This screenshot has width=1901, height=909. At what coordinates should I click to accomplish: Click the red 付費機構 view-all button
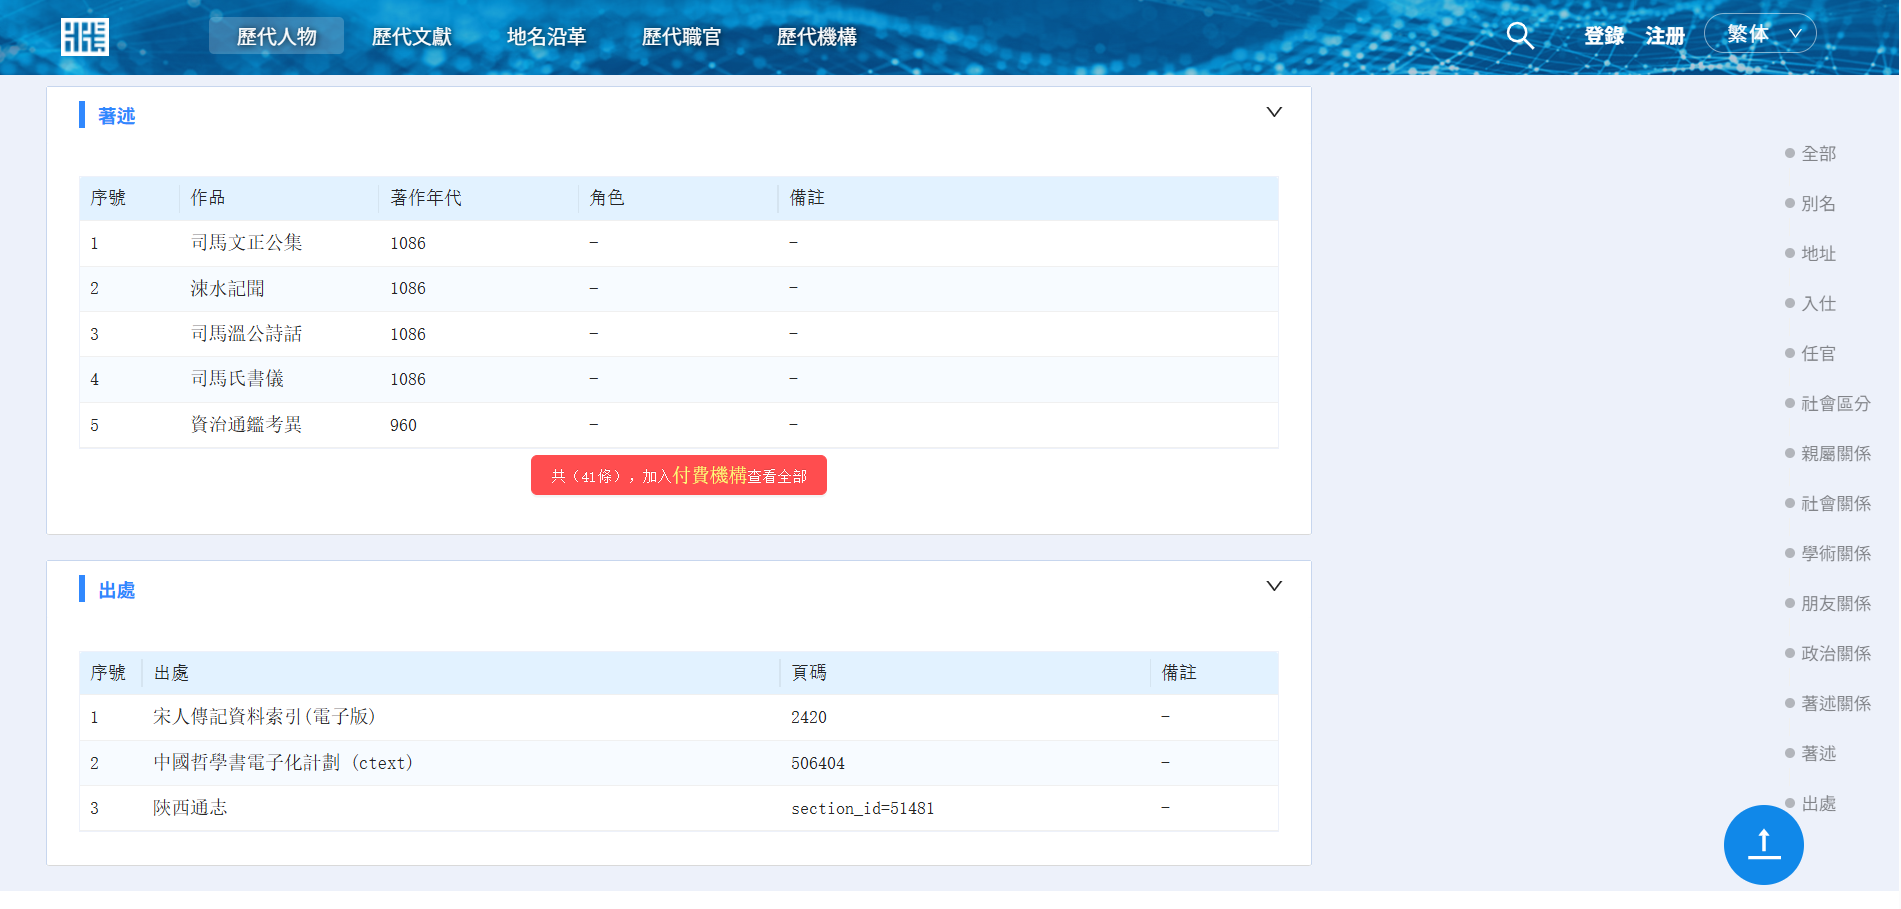tap(678, 476)
